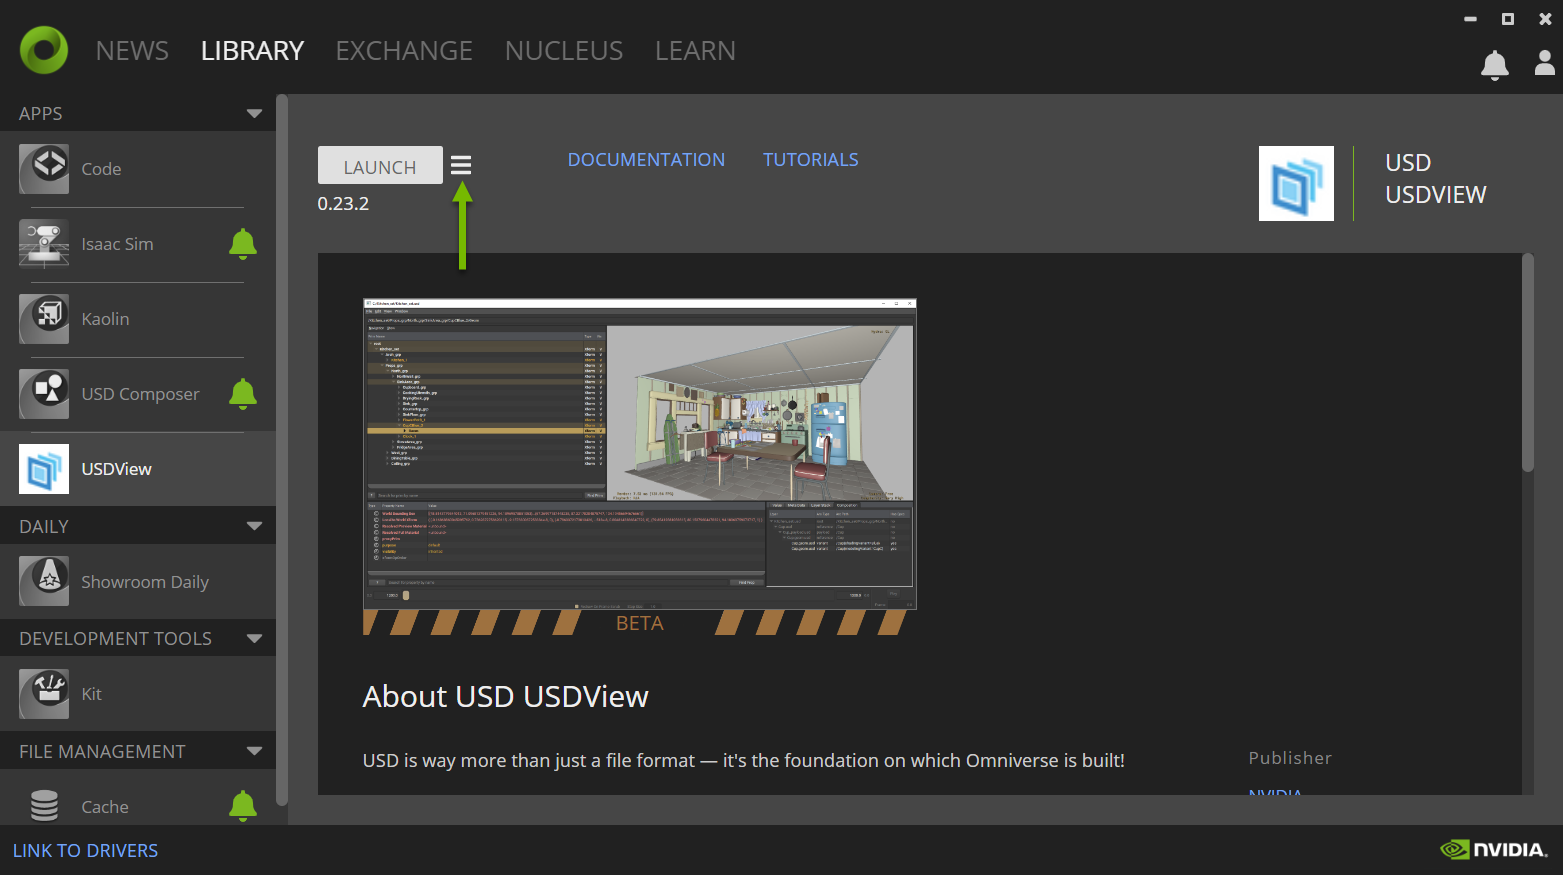
Task: Click the BETA label under screenshot
Action: tap(639, 623)
